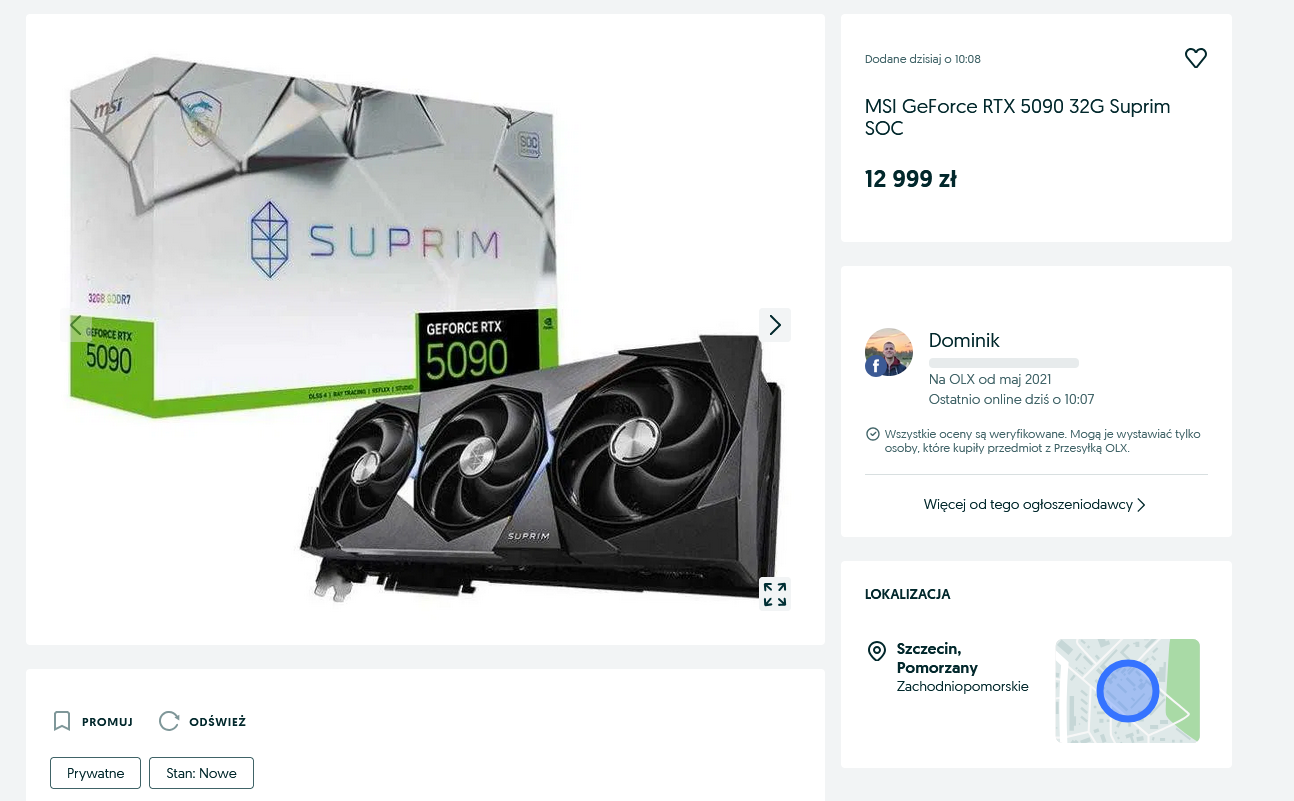Screen dimensions: 1294x801
Task: Click the seller rating bar under Dominik
Action: [x=1004, y=363]
